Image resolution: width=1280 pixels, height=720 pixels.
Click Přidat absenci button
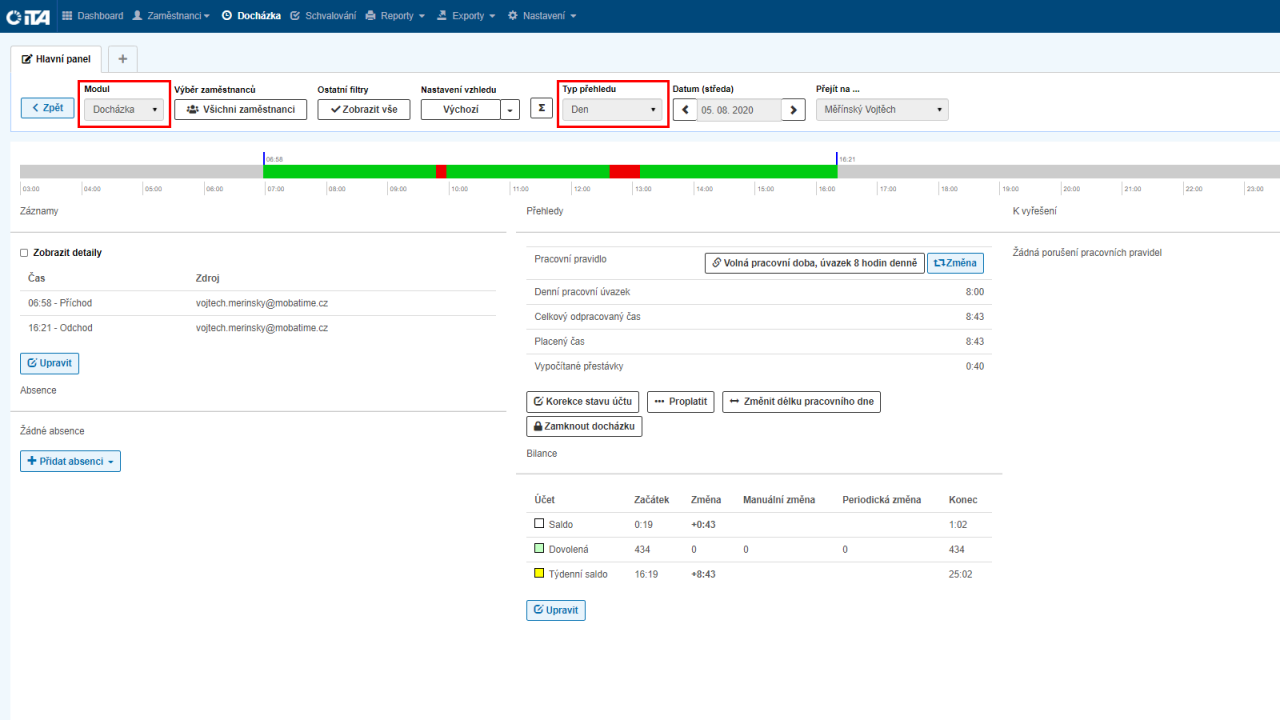point(70,461)
